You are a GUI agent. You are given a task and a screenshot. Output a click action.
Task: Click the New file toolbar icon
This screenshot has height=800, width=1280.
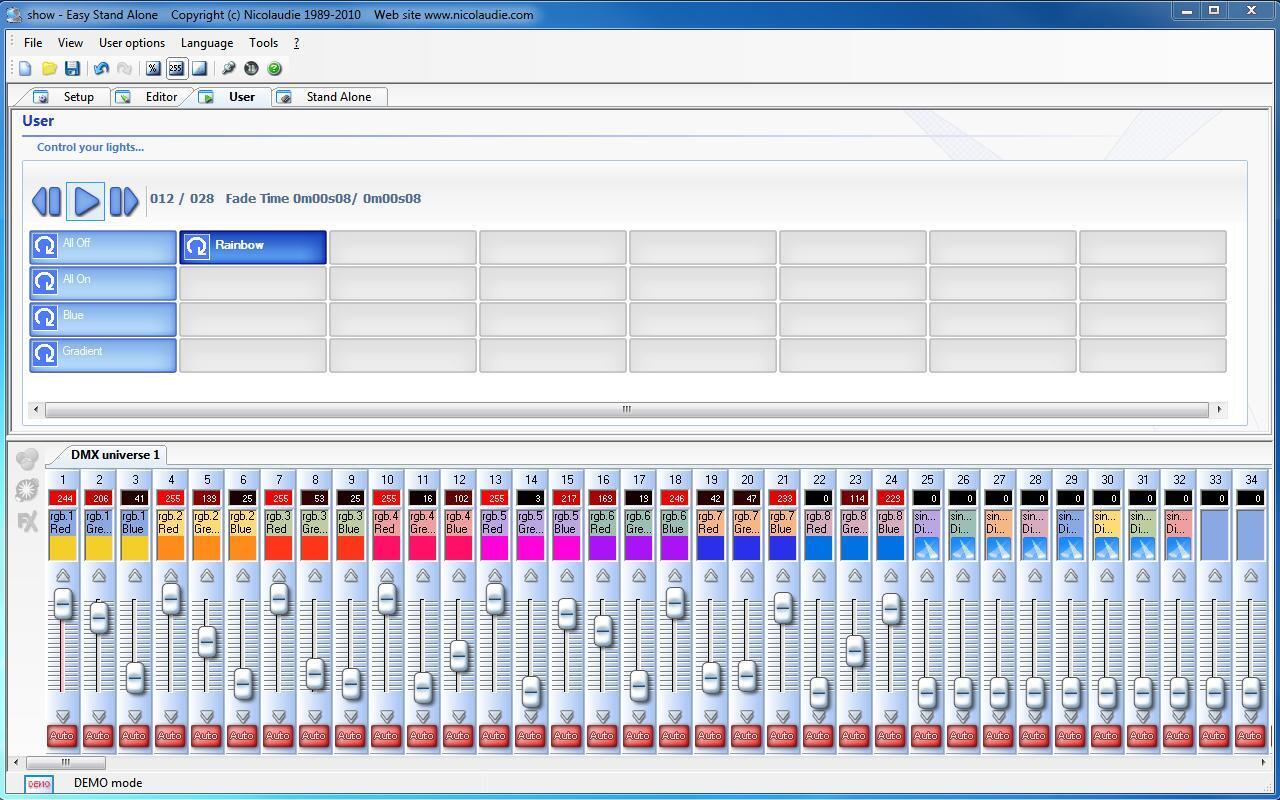(x=25, y=68)
